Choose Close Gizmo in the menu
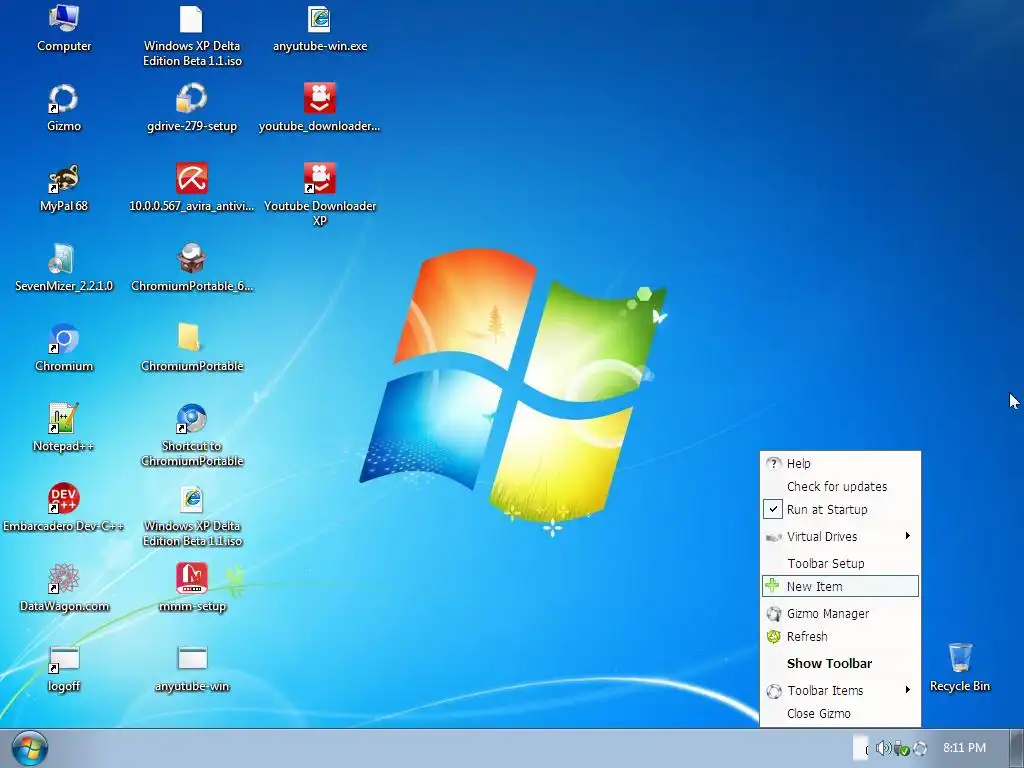The width and height of the screenshot is (1024, 768). (840, 714)
